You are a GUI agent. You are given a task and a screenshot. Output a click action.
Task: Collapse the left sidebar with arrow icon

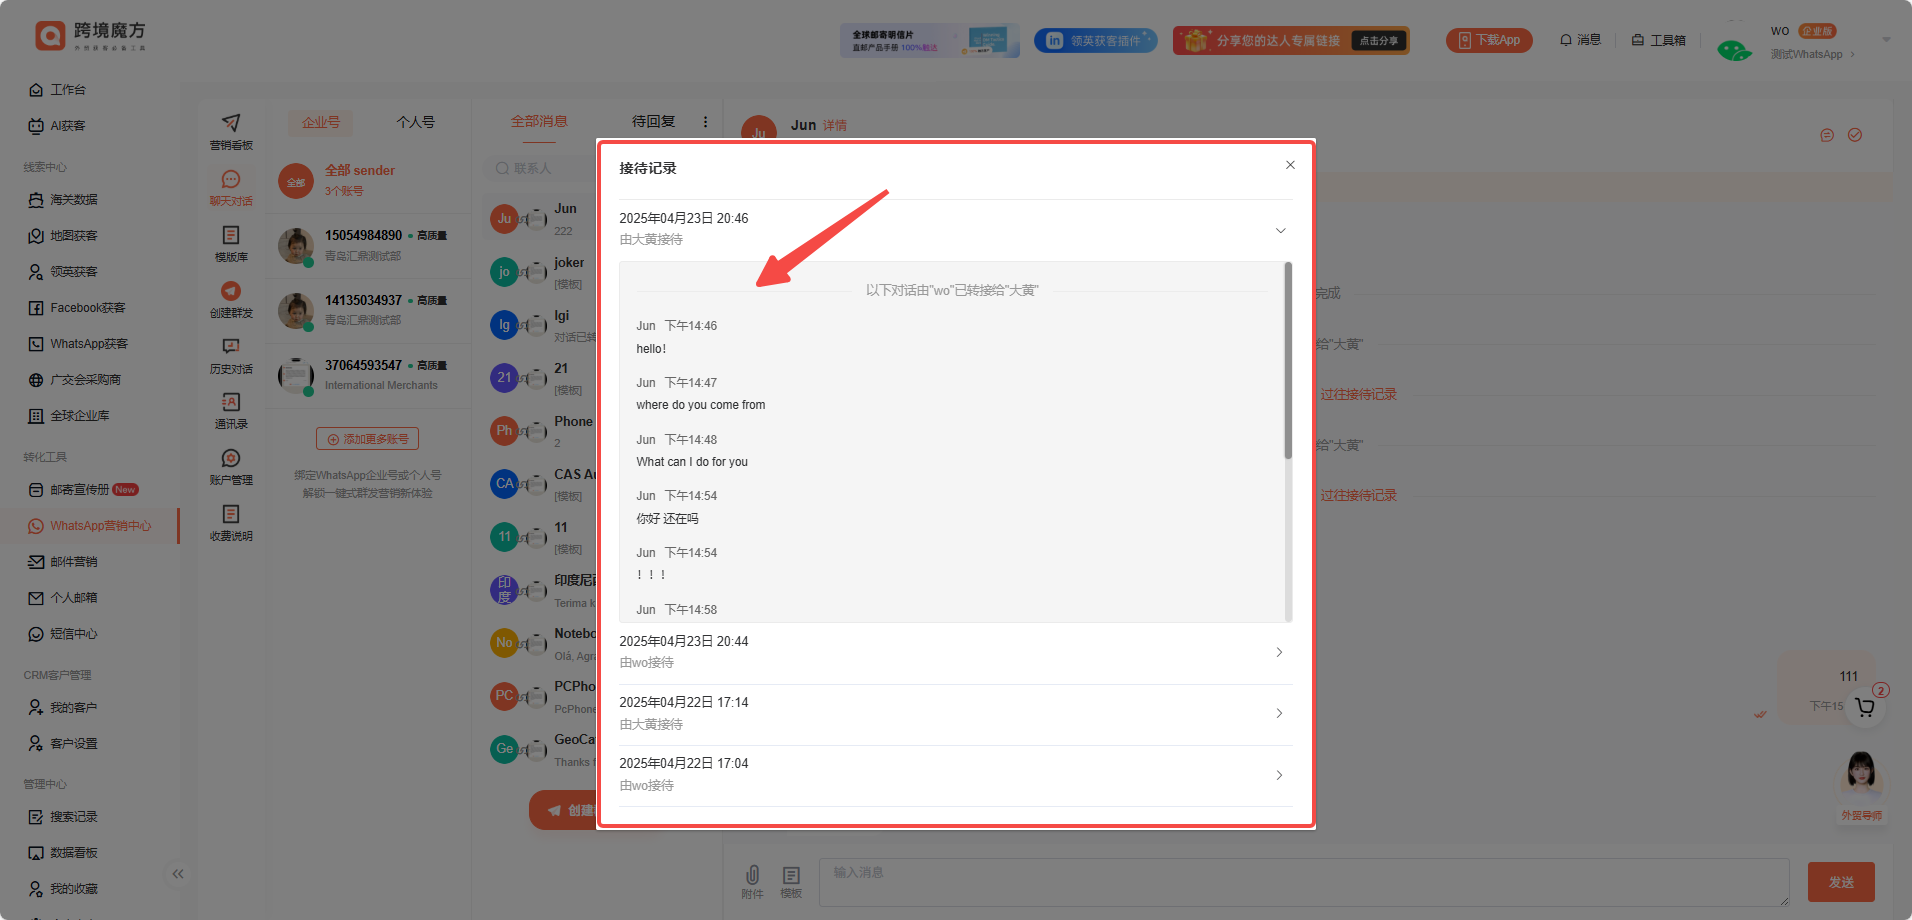coord(178,874)
